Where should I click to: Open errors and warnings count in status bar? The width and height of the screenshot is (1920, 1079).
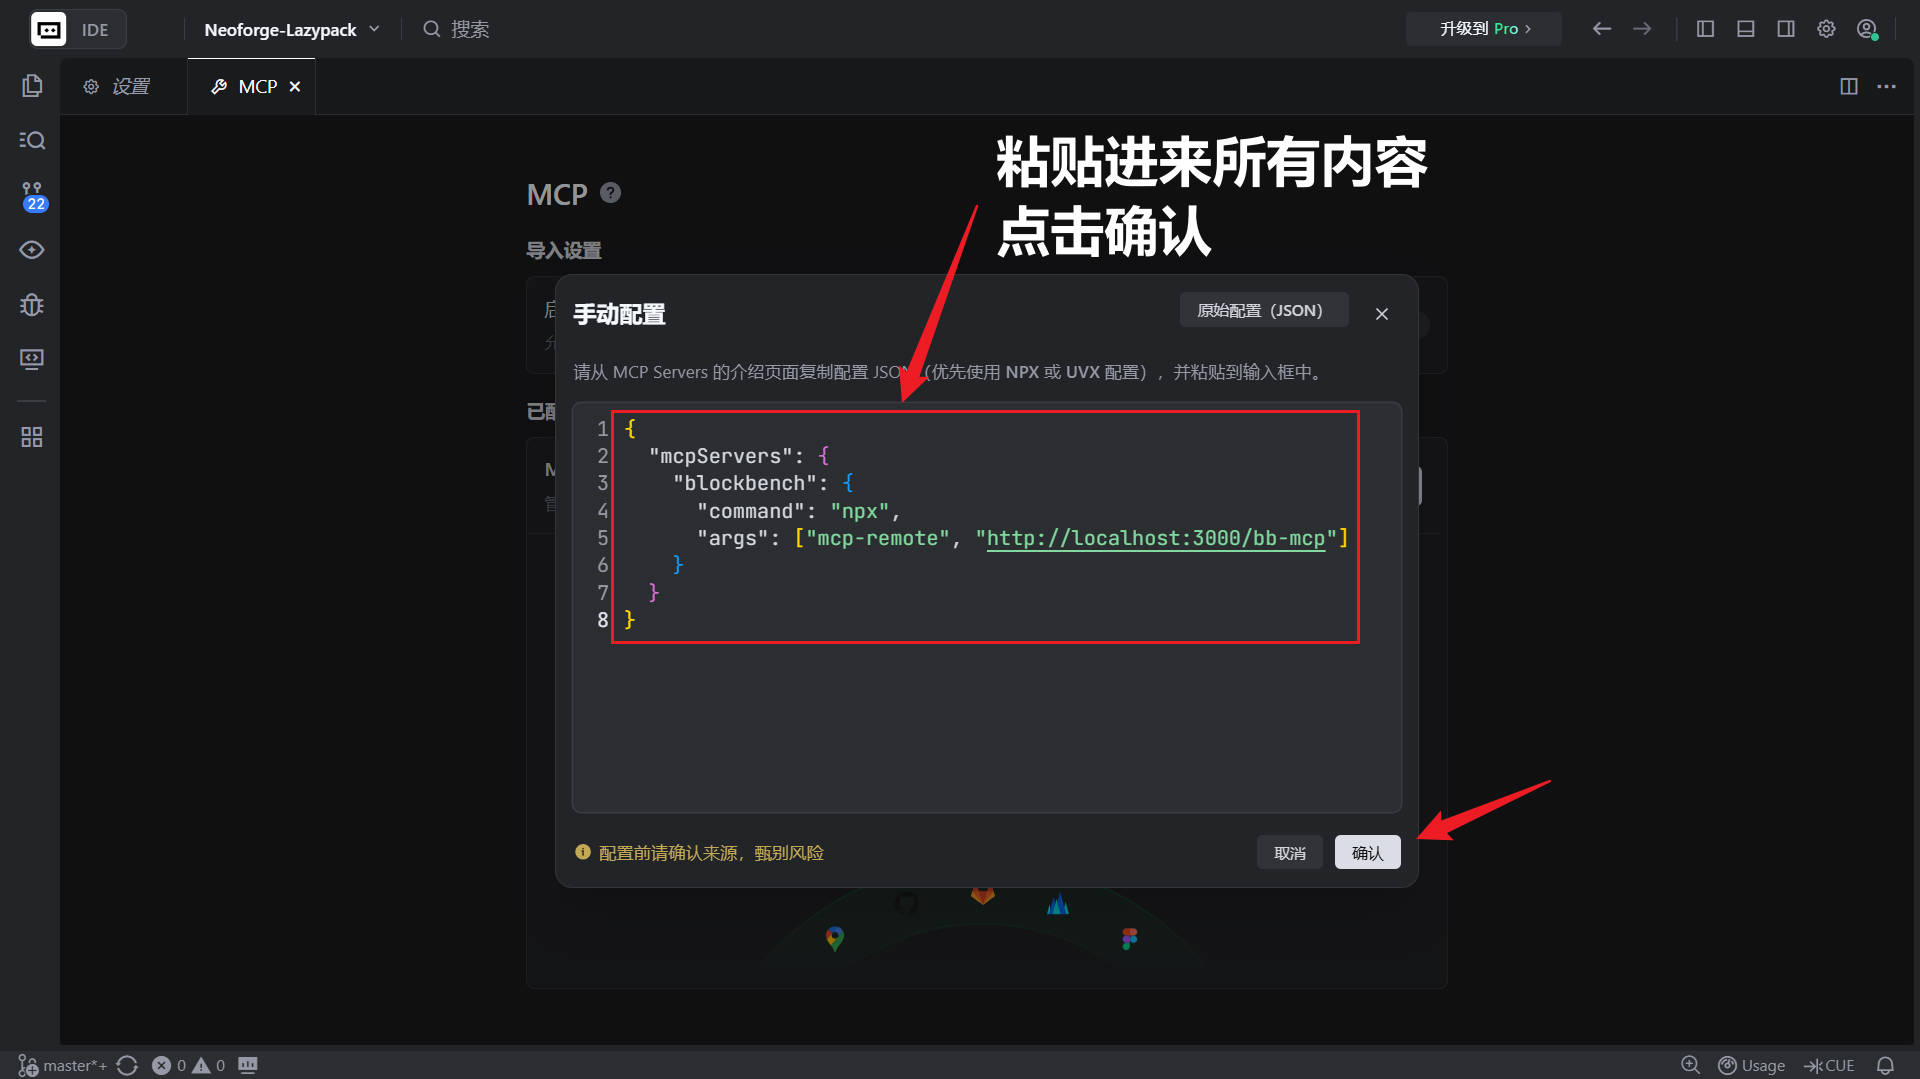pos(188,1065)
